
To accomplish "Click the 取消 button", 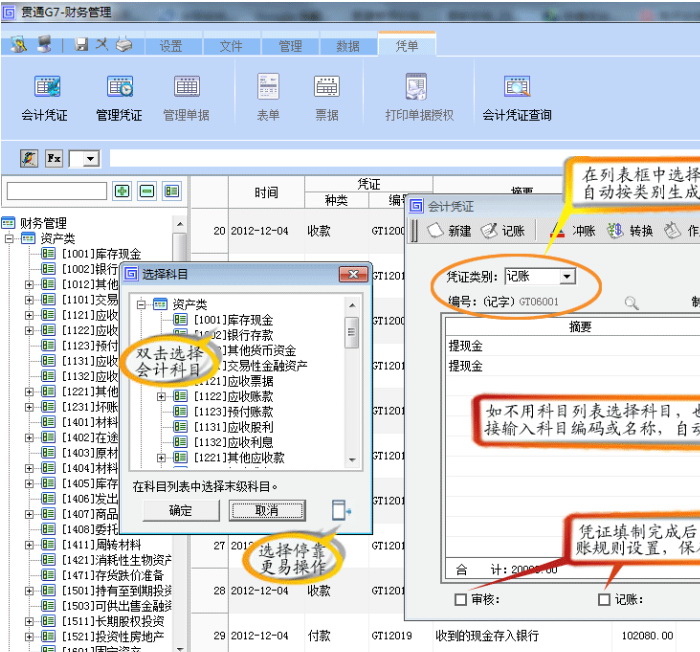I will [x=267, y=510].
